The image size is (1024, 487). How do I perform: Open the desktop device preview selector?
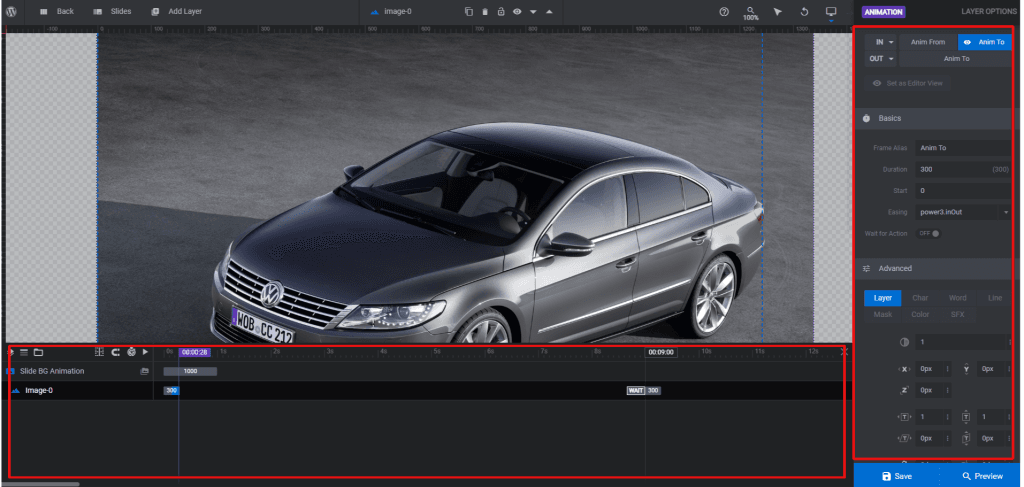831,12
